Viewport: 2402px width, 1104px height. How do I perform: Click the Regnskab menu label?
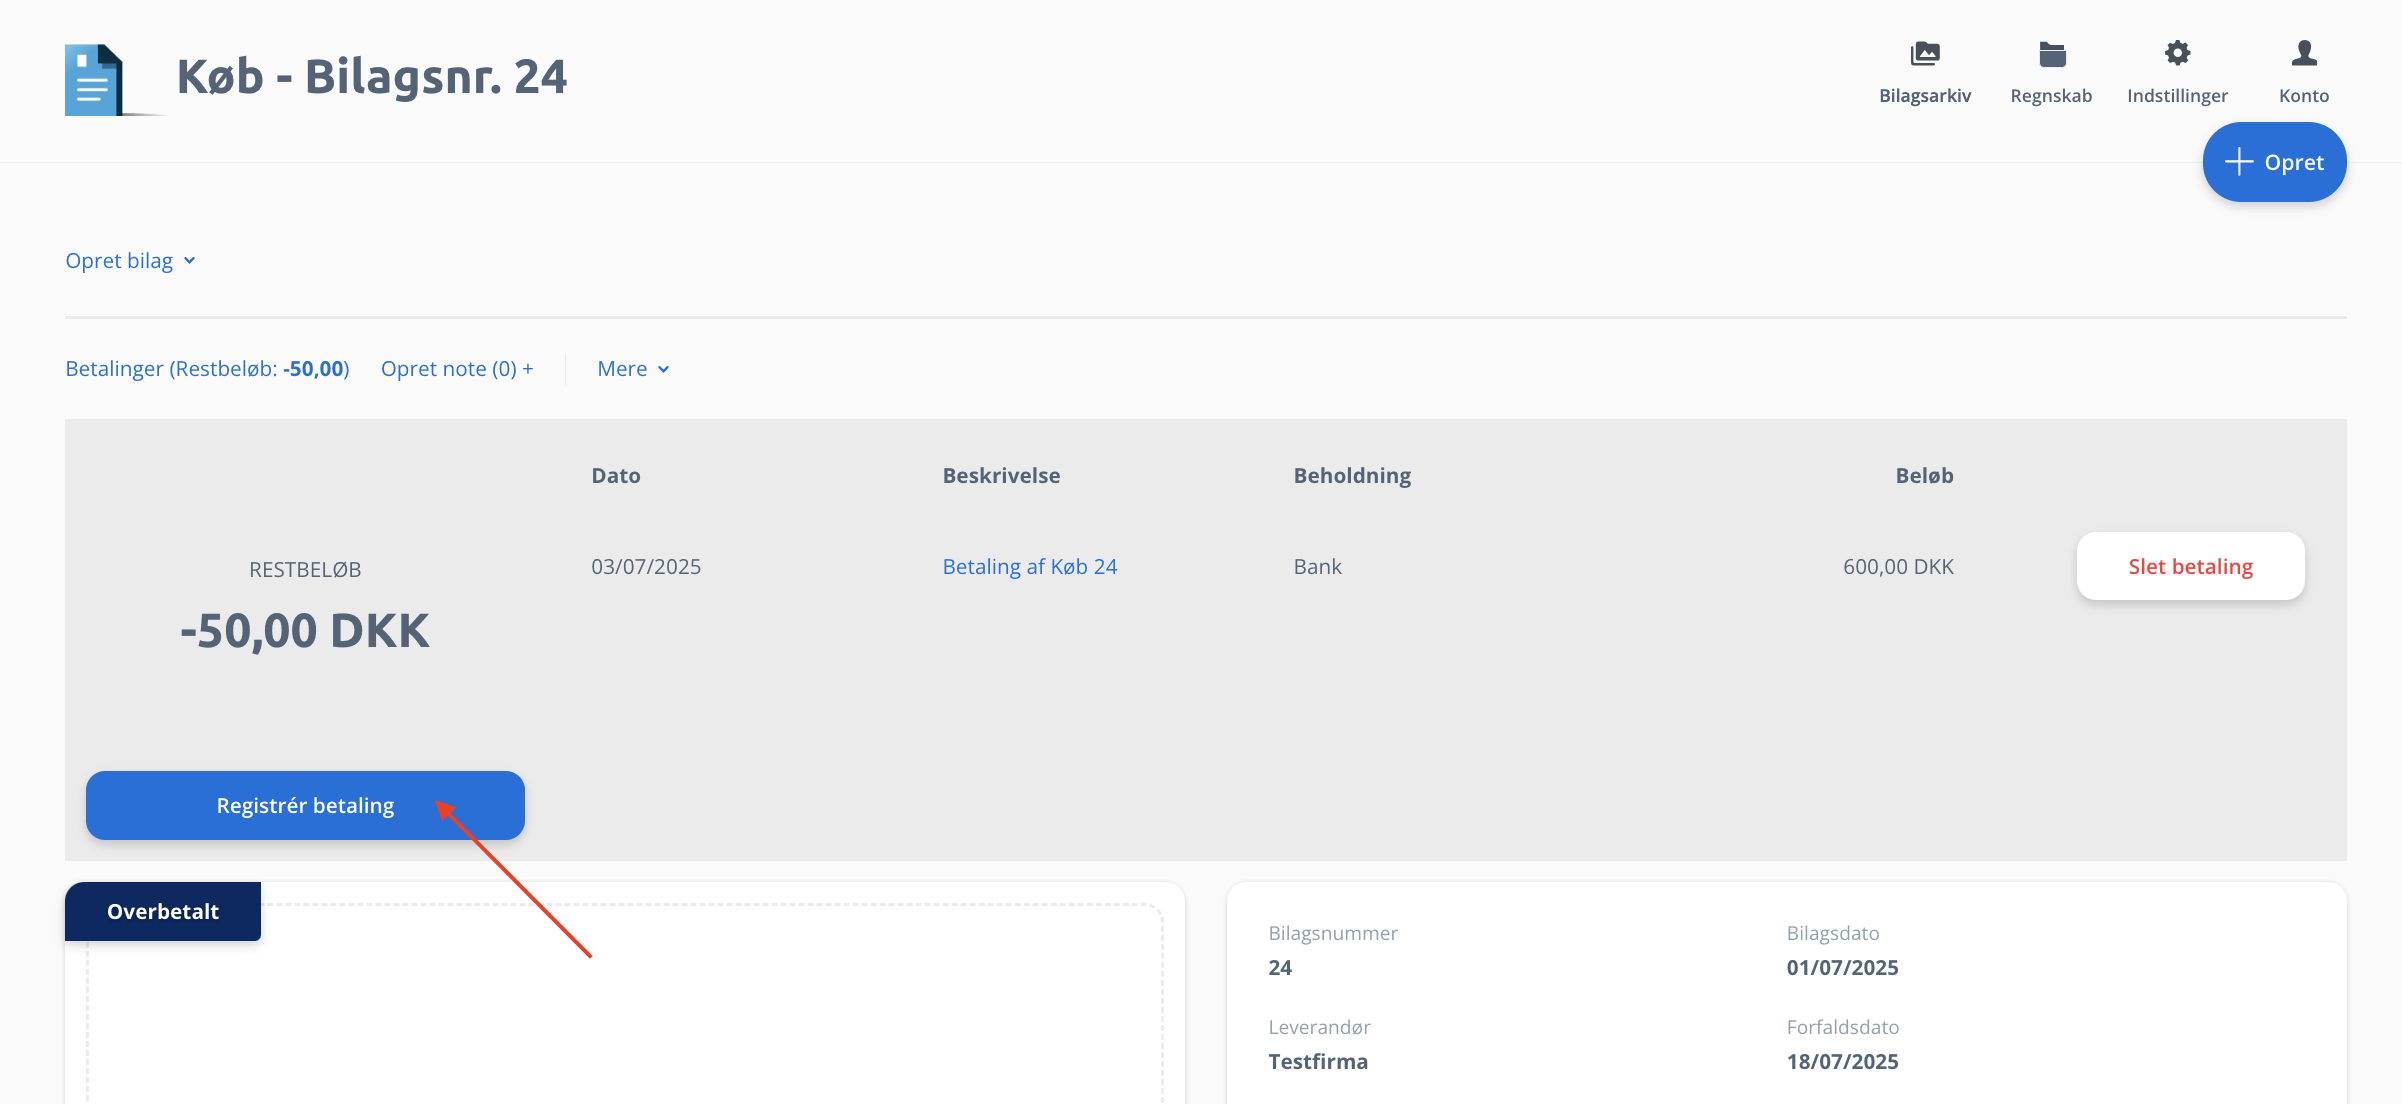(x=2051, y=96)
